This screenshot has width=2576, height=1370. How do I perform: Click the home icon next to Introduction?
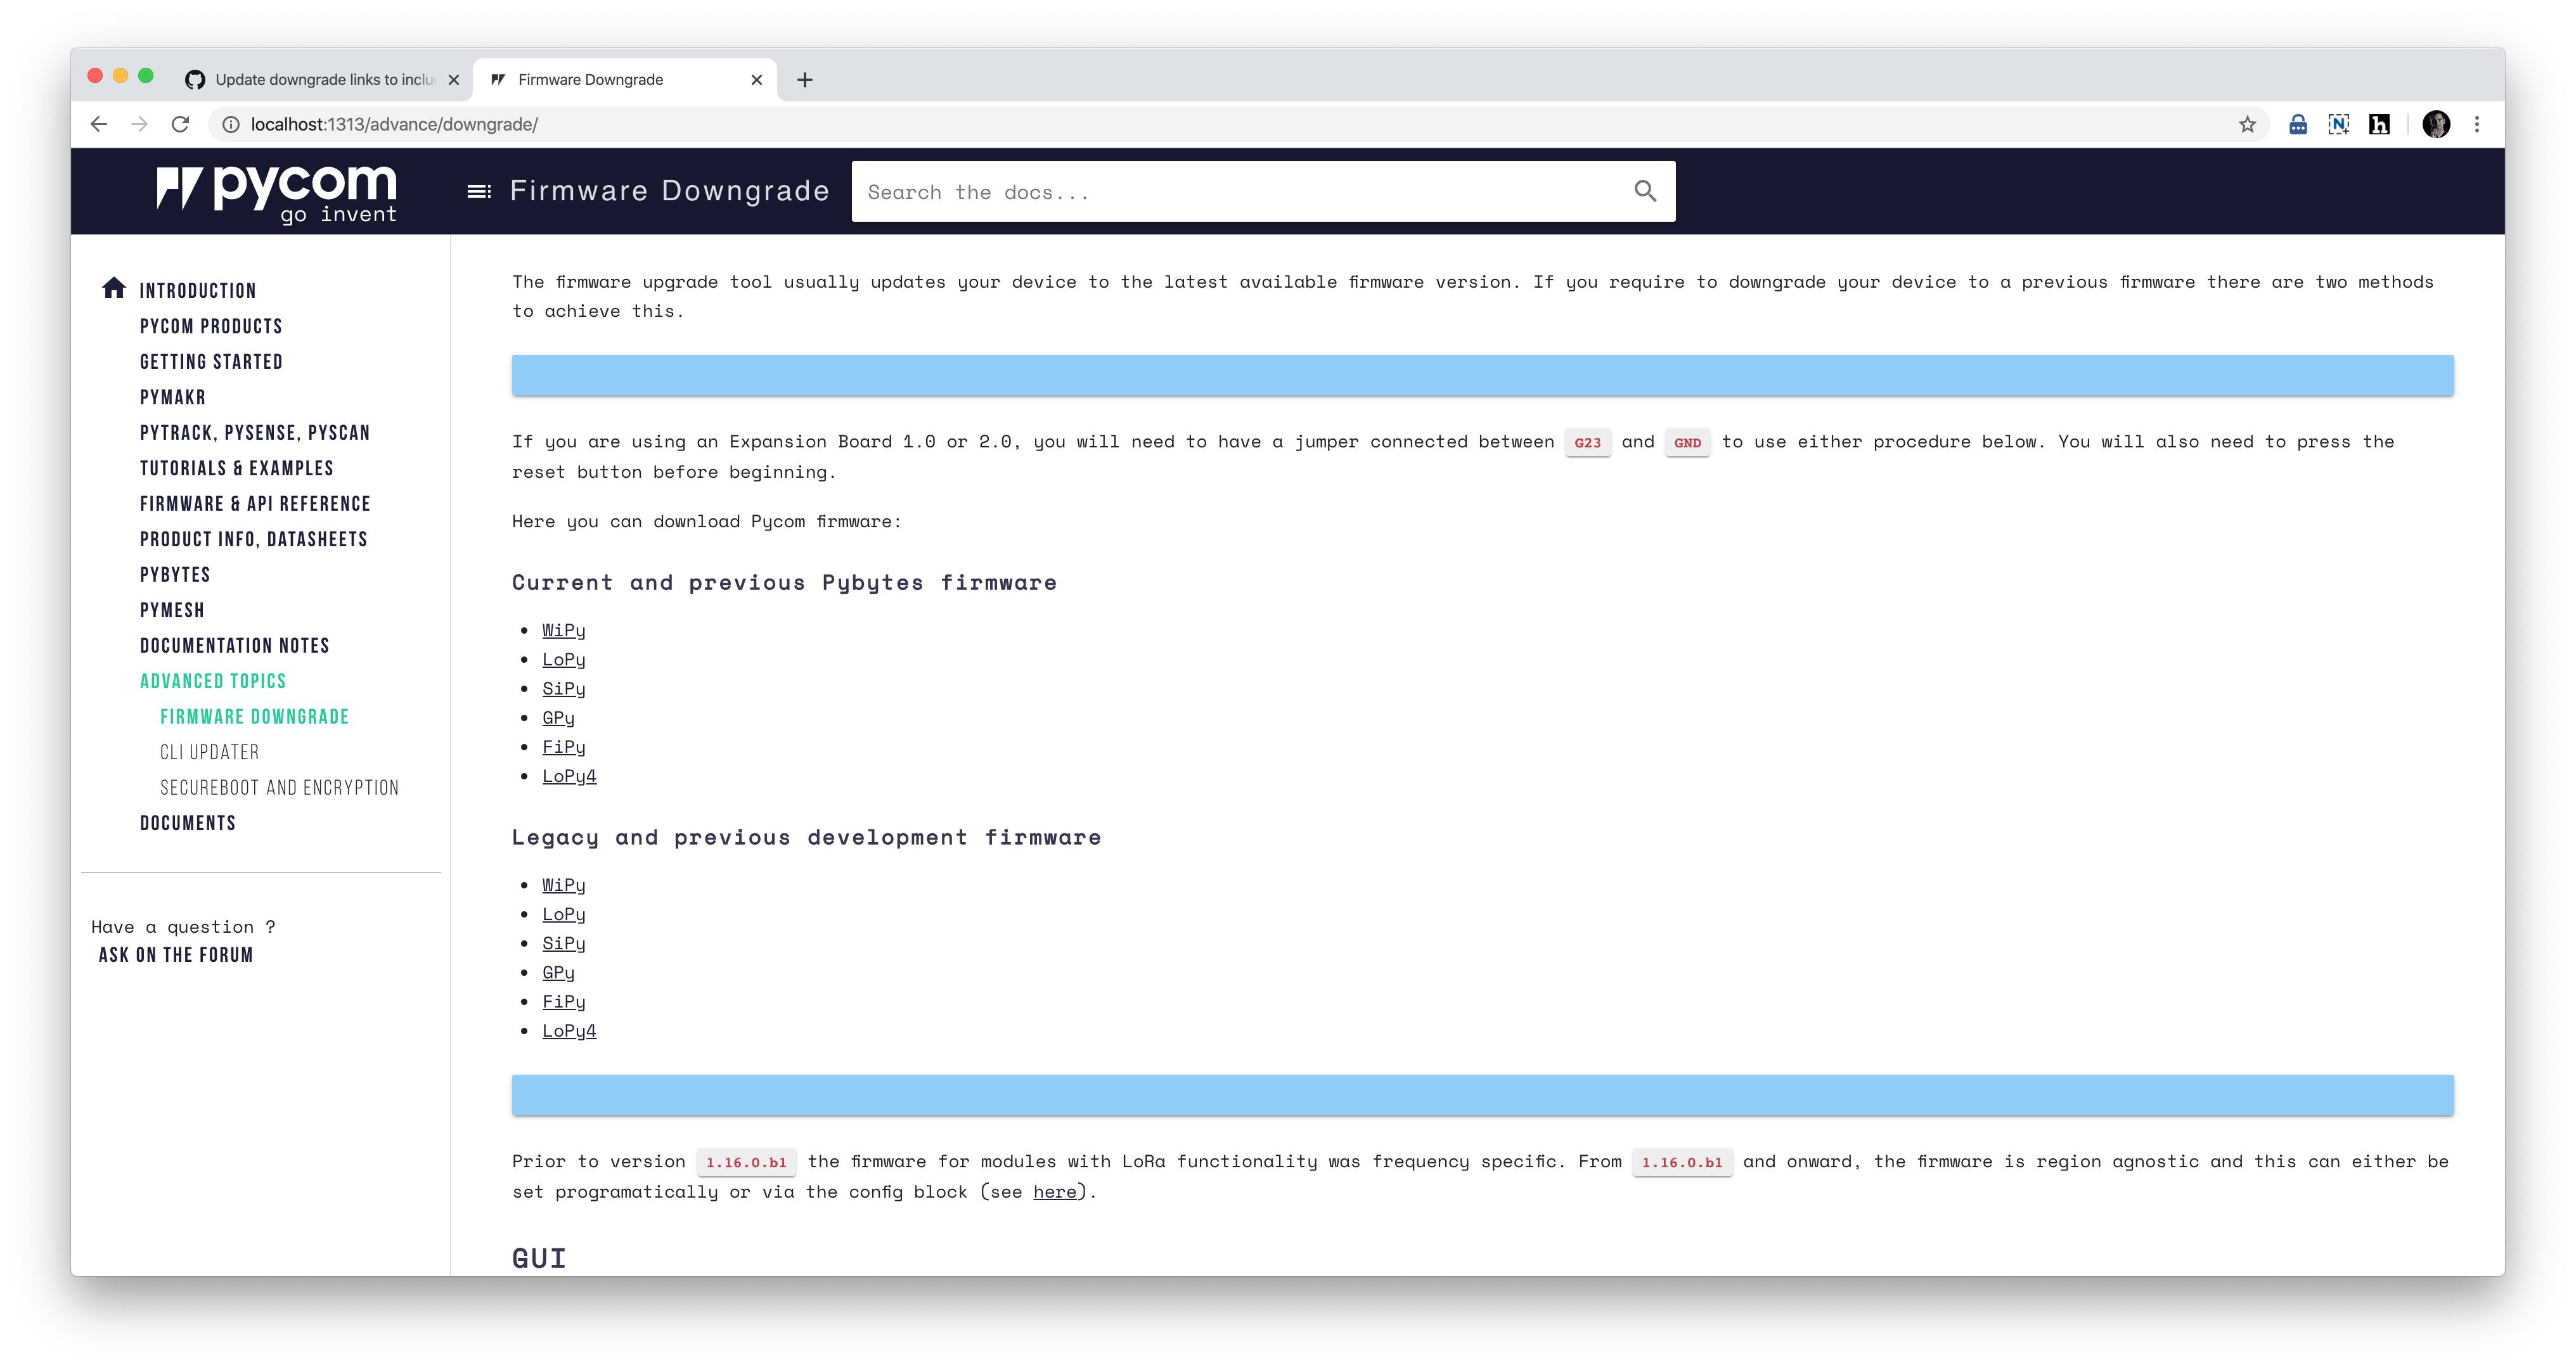(114, 288)
